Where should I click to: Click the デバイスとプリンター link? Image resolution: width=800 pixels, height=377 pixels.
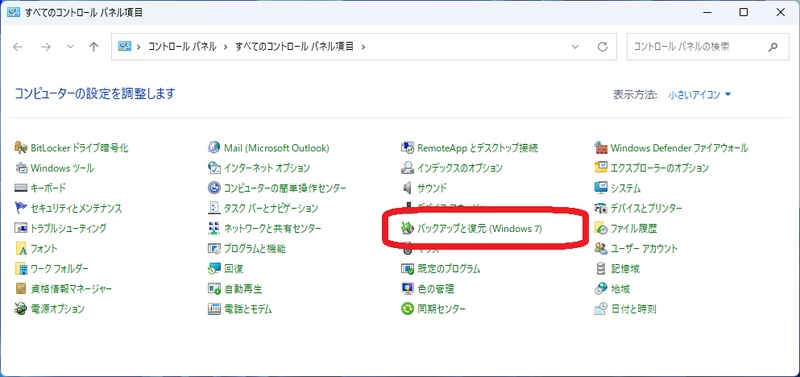tap(646, 208)
